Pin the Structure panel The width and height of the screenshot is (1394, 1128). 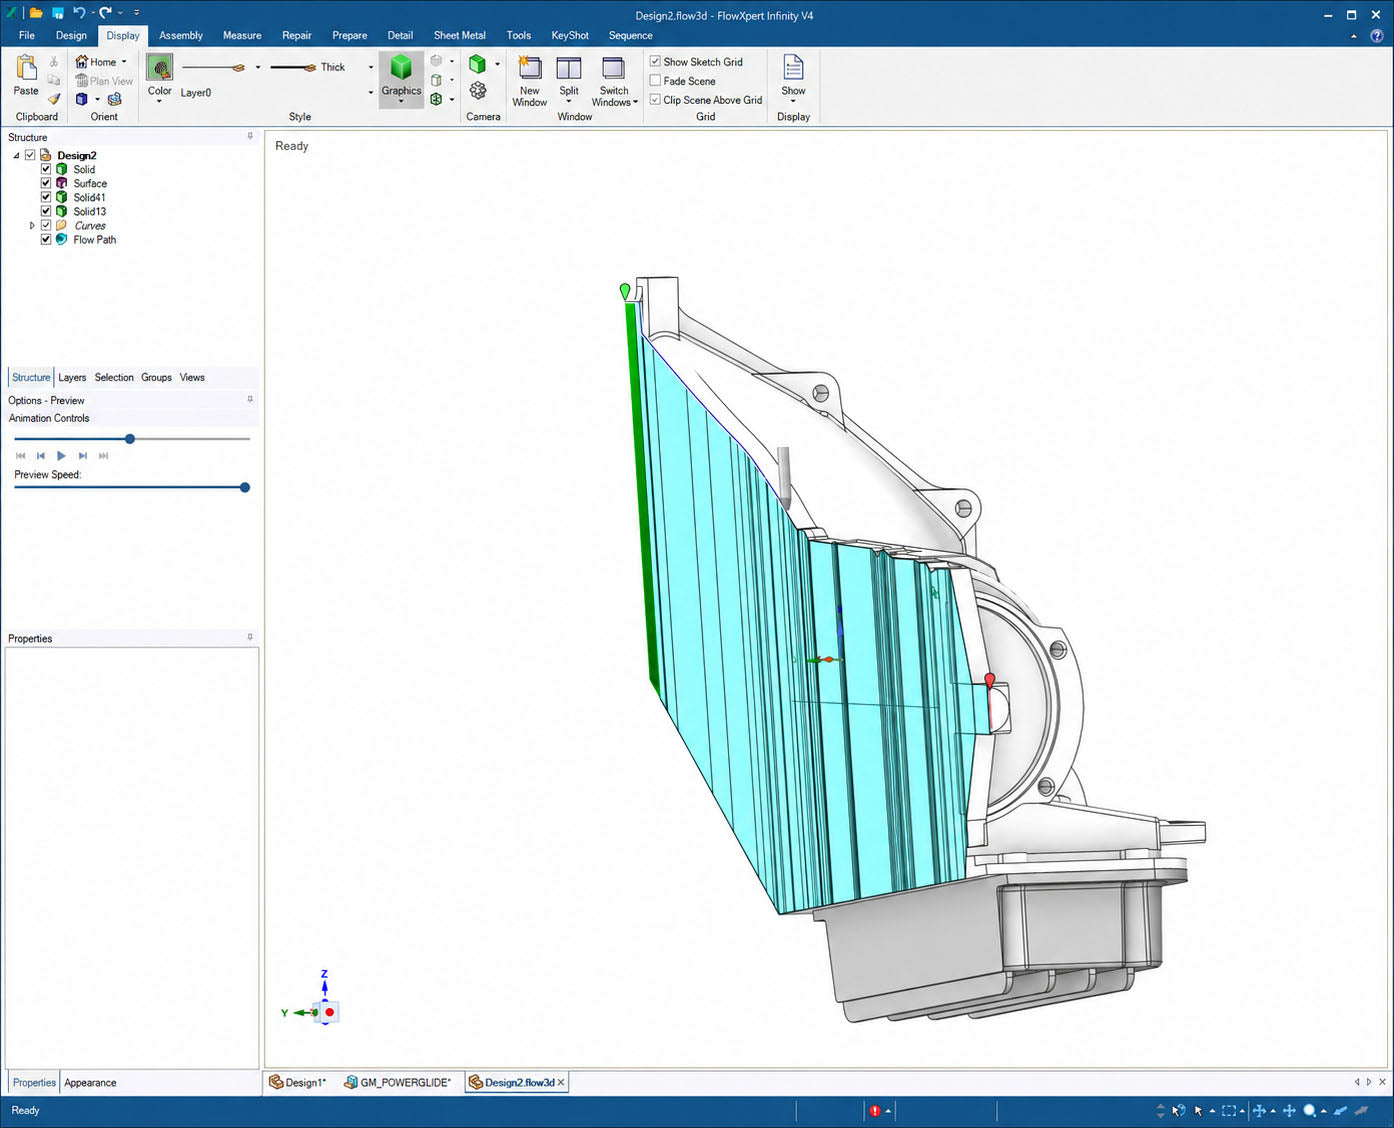click(250, 136)
